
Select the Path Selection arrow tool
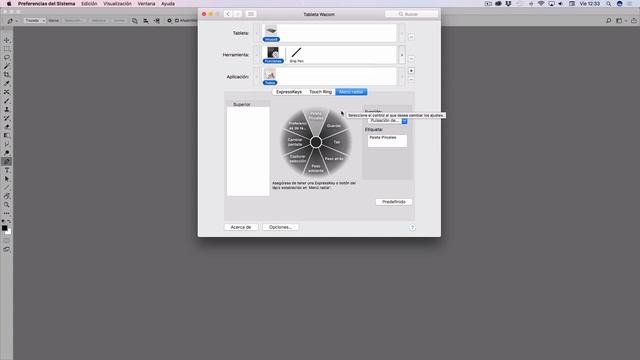click(7, 179)
